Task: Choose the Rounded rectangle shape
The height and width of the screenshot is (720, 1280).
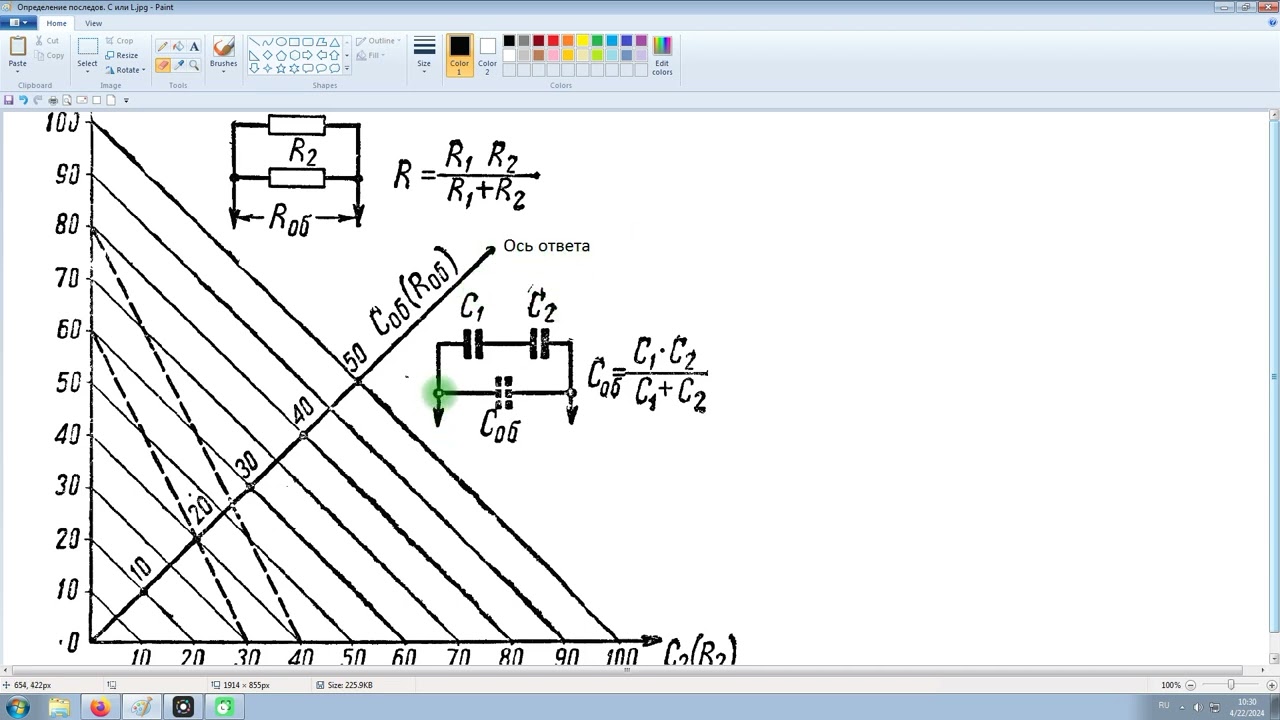Action: coord(308,42)
